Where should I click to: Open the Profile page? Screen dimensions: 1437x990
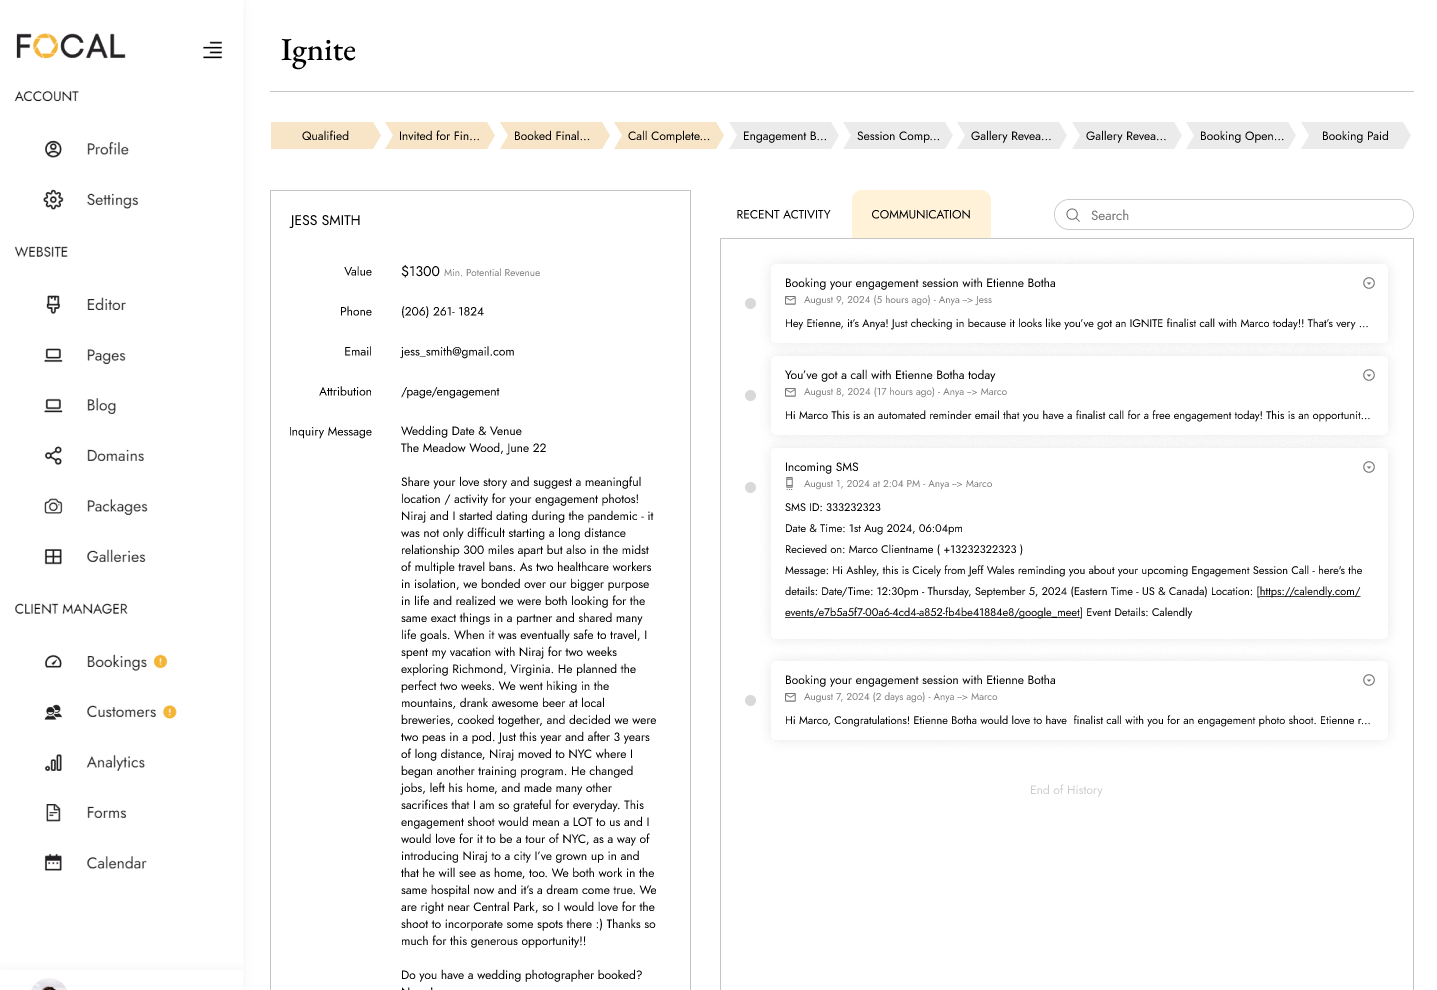coord(107,149)
